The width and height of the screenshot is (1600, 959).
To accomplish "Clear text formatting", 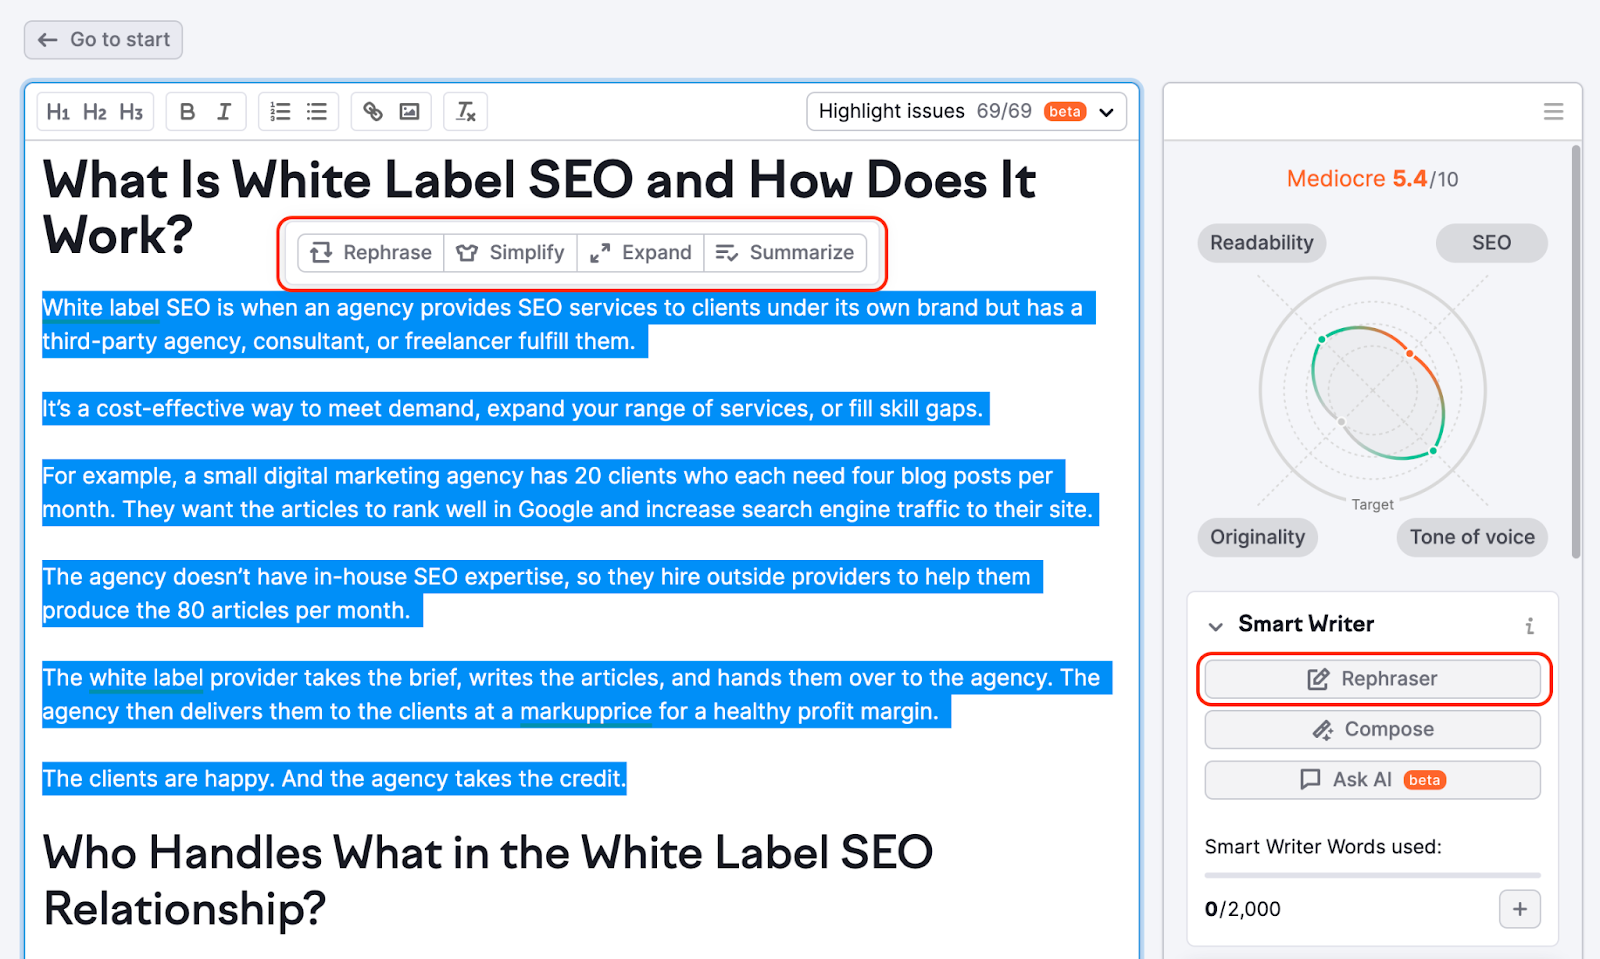I will pos(465,111).
